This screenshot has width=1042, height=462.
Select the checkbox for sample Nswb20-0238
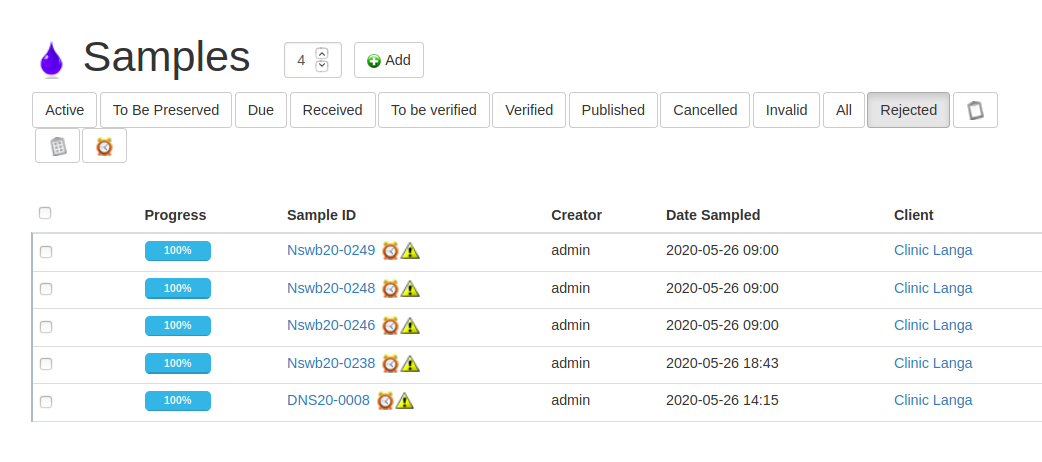[x=46, y=364]
